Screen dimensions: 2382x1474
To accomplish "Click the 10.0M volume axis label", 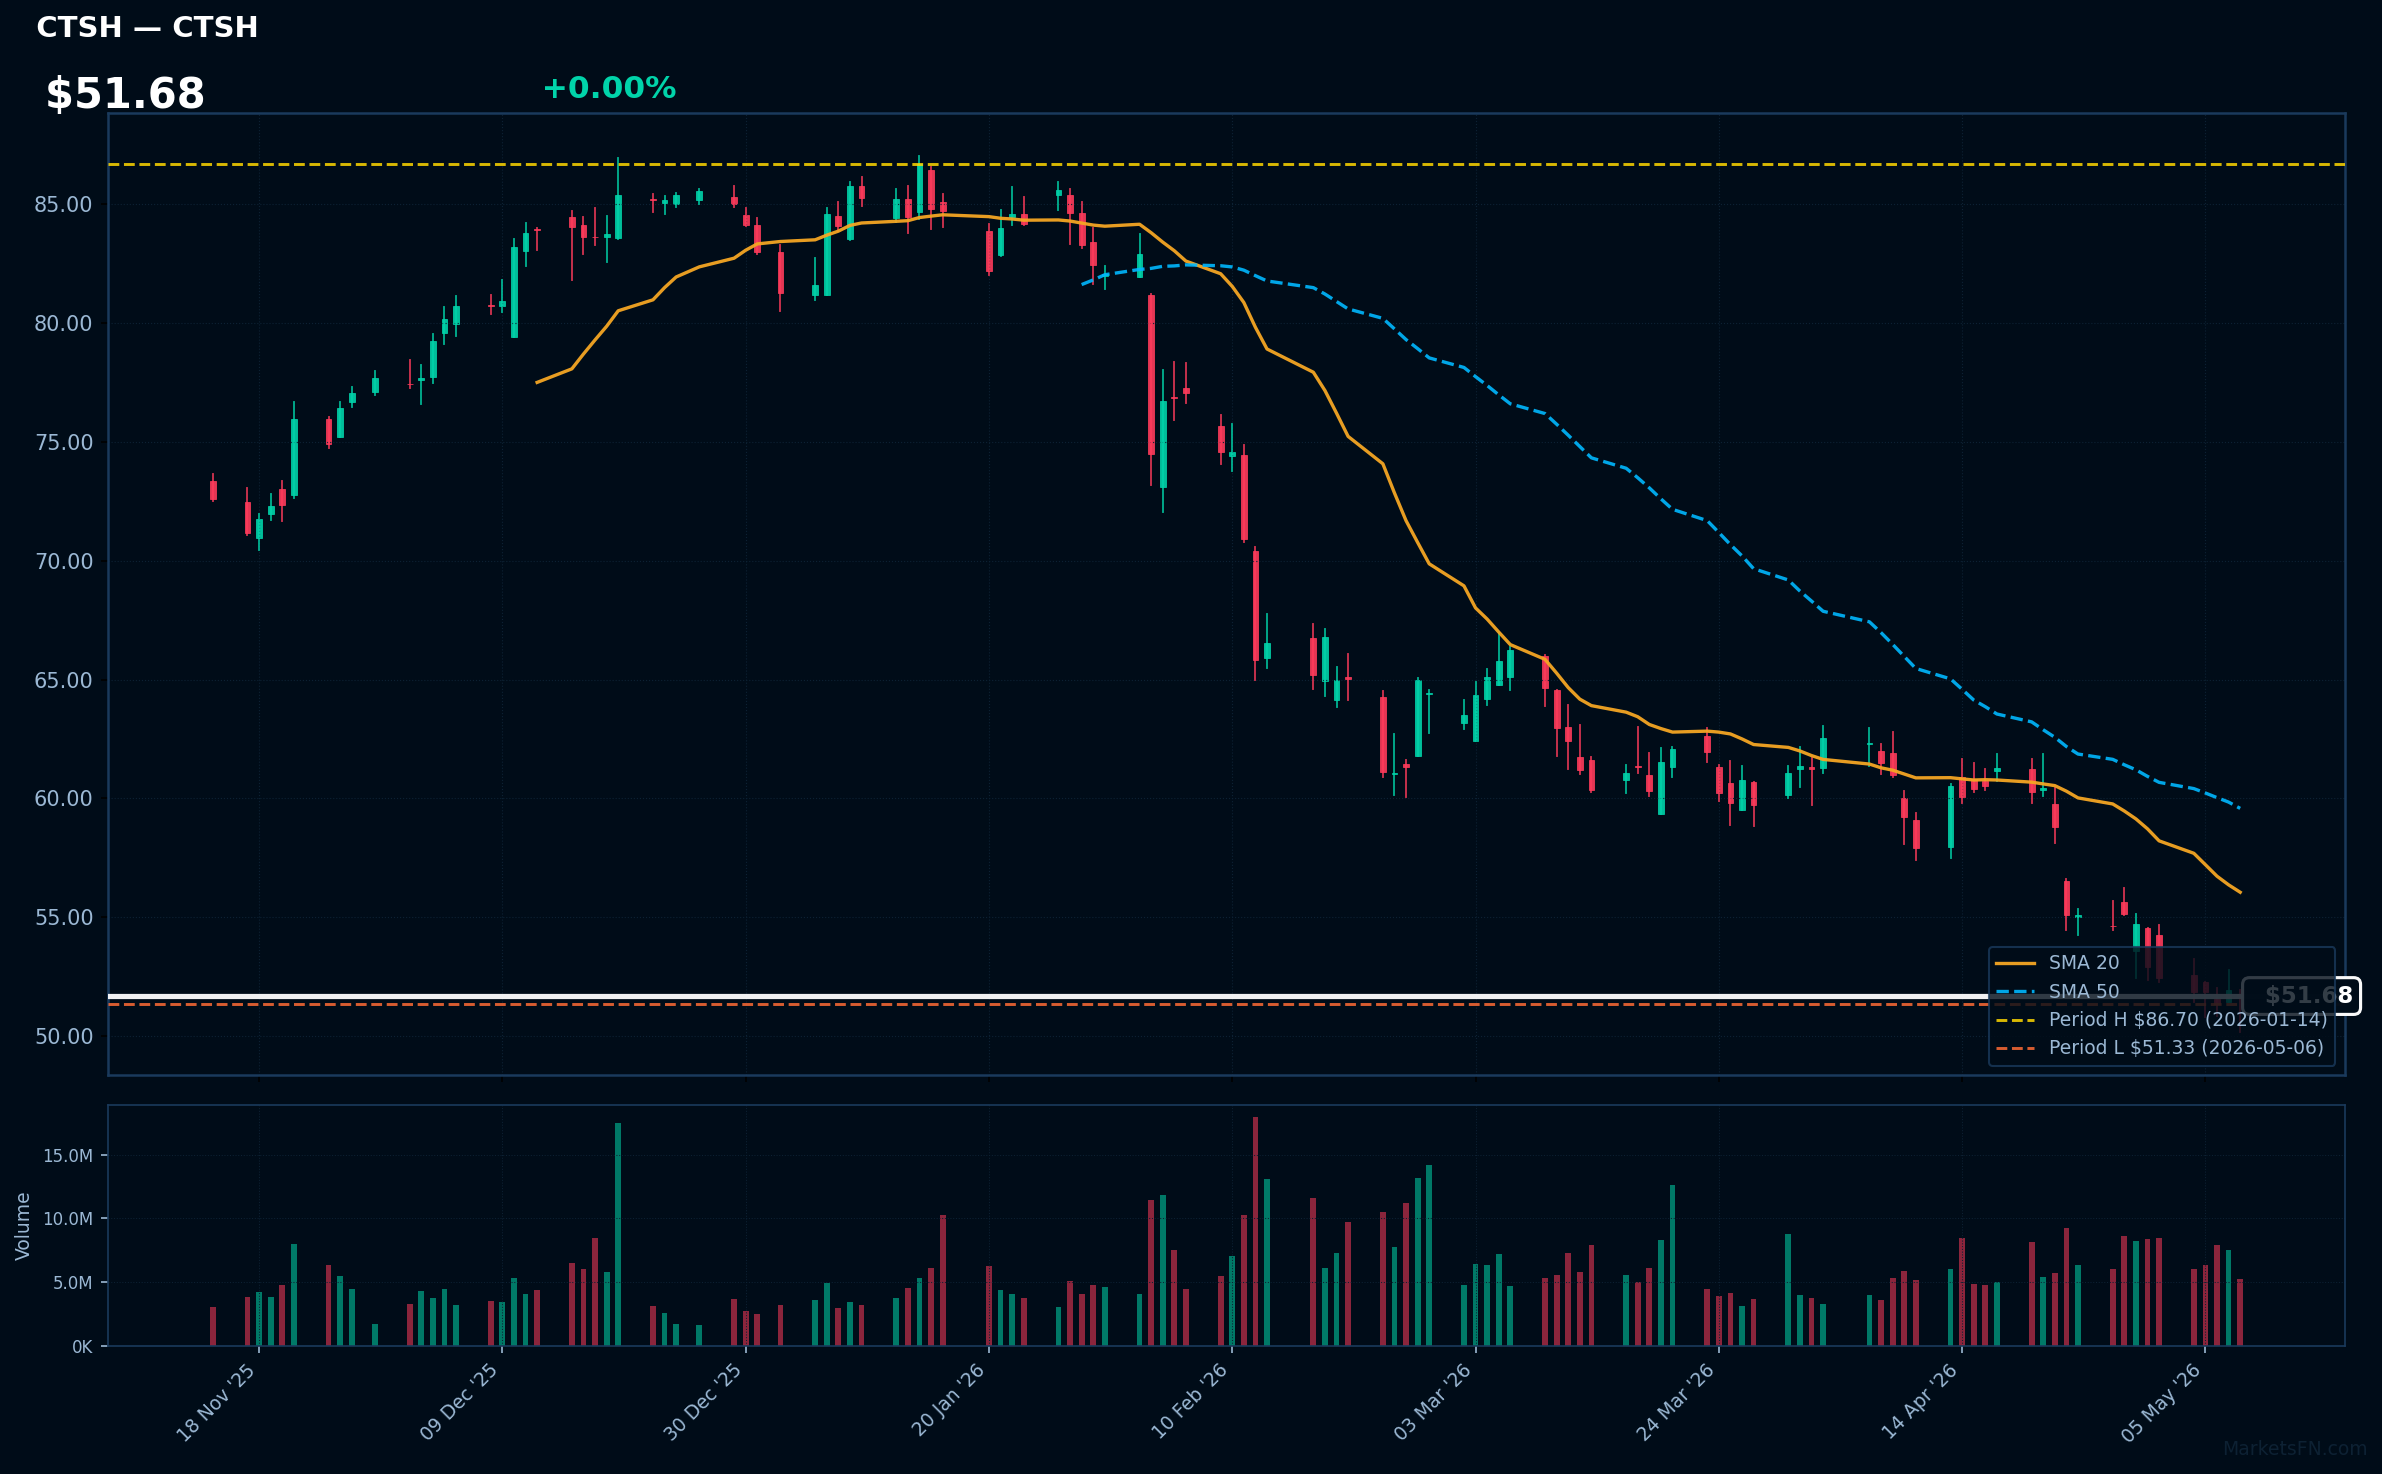I will [x=68, y=1219].
